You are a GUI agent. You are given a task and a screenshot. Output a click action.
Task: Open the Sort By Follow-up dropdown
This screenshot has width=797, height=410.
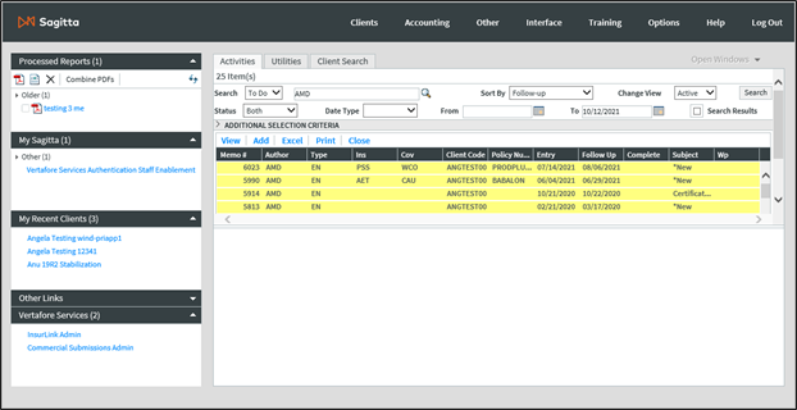point(550,93)
